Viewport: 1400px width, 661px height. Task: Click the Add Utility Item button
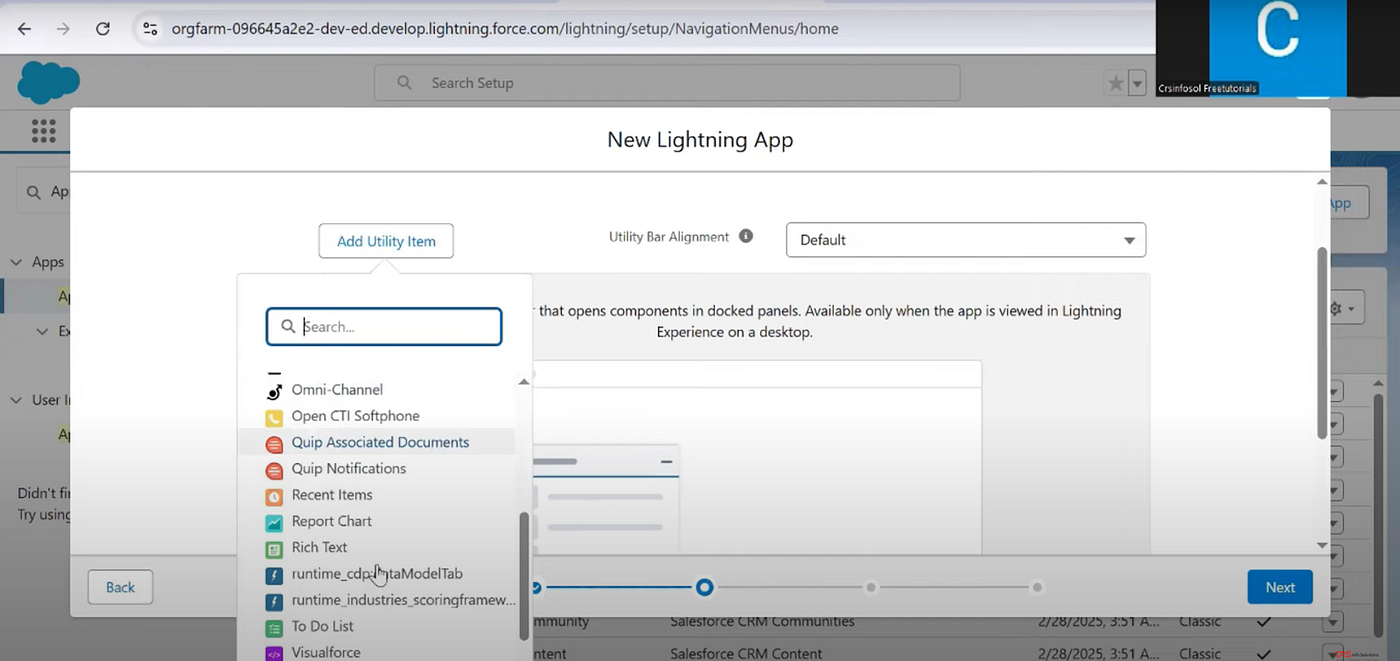[x=386, y=241]
